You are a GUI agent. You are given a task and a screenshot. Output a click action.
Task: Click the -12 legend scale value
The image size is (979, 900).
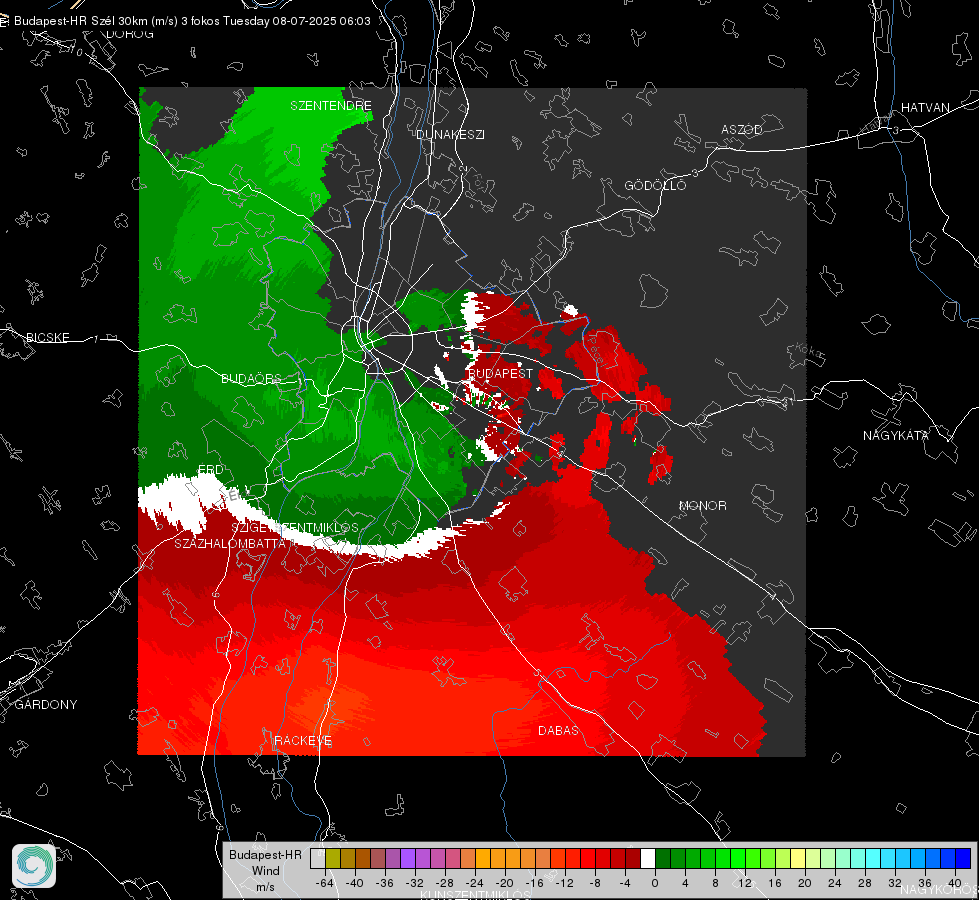pos(564,883)
